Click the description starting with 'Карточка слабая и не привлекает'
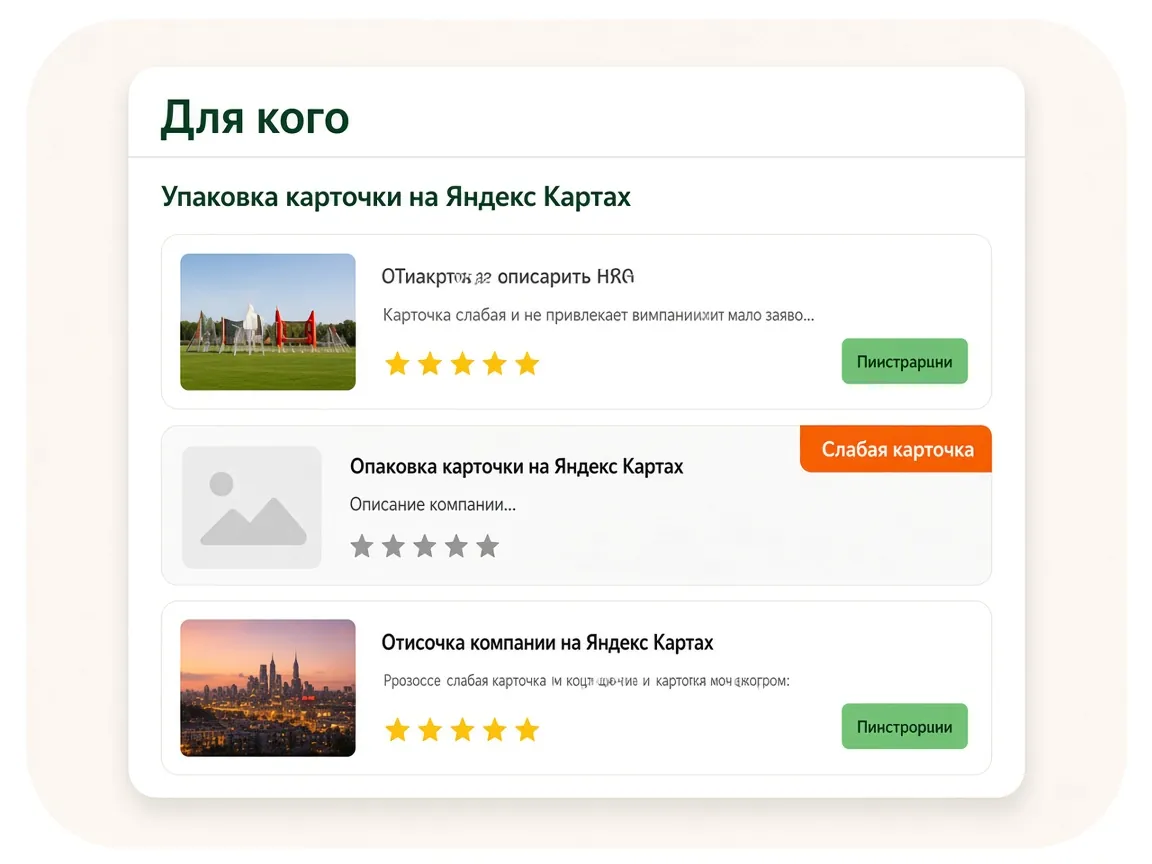Screen dimensions: 1152x864 point(599,315)
